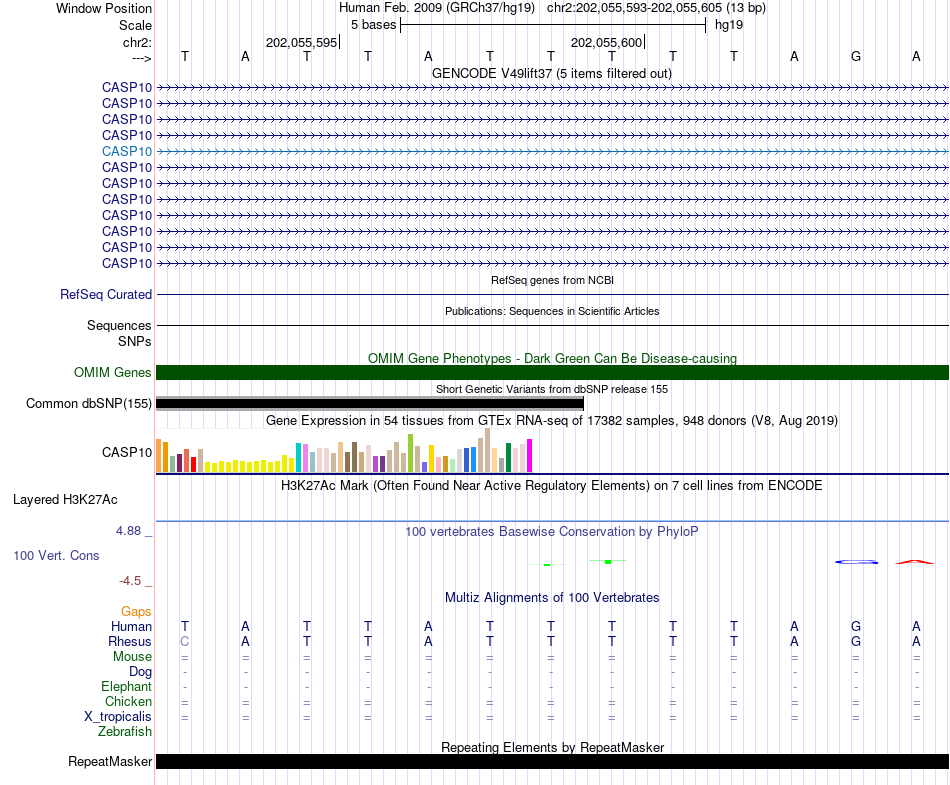Click the Common dbSNP(155) label
The image size is (950, 785).
88,403
